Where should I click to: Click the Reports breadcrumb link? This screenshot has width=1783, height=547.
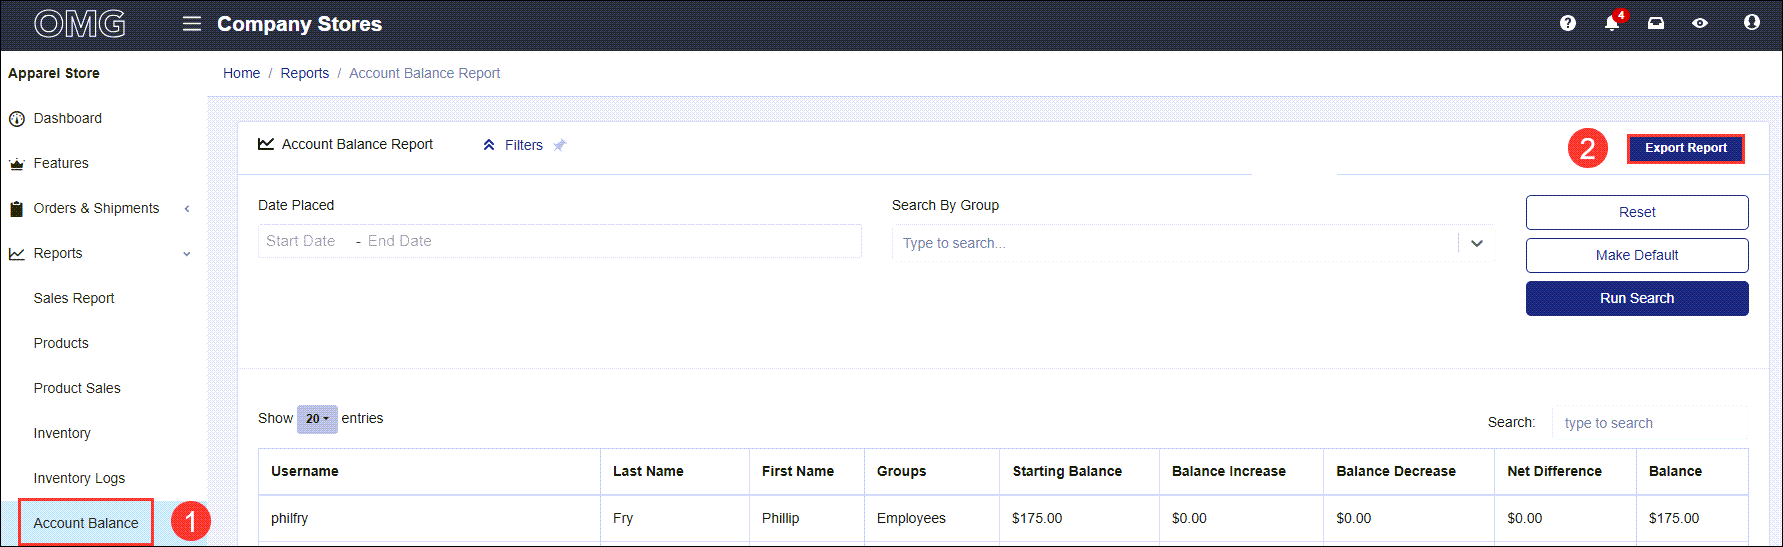point(305,73)
